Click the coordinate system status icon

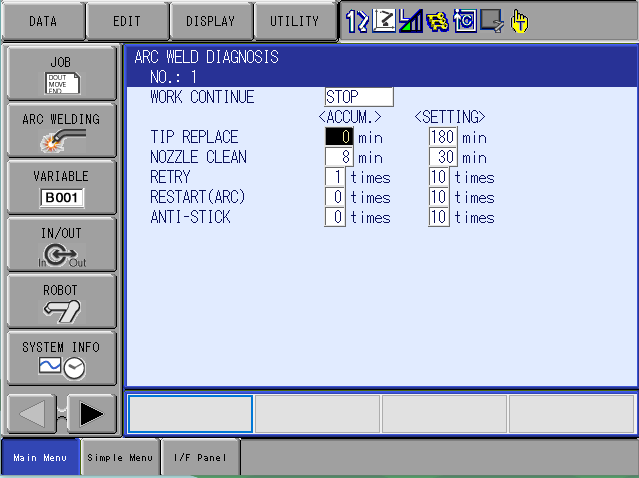click(x=384, y=21)
